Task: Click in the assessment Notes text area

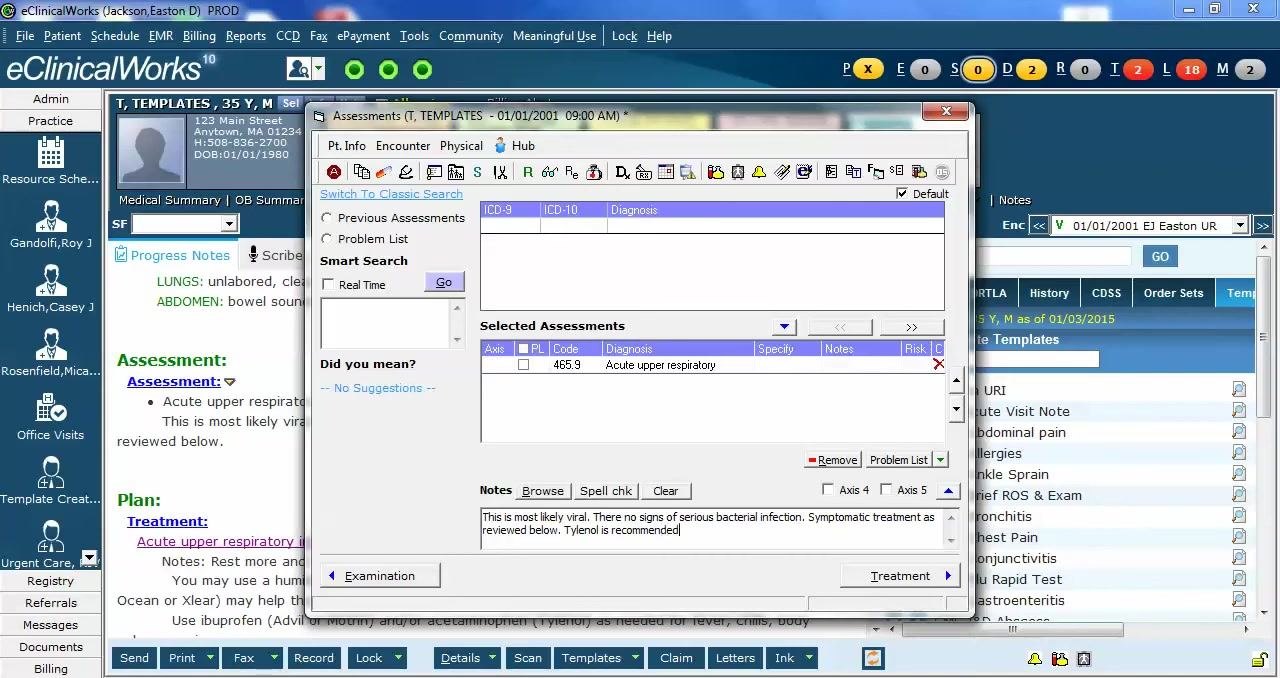Action: coord(712,528)
